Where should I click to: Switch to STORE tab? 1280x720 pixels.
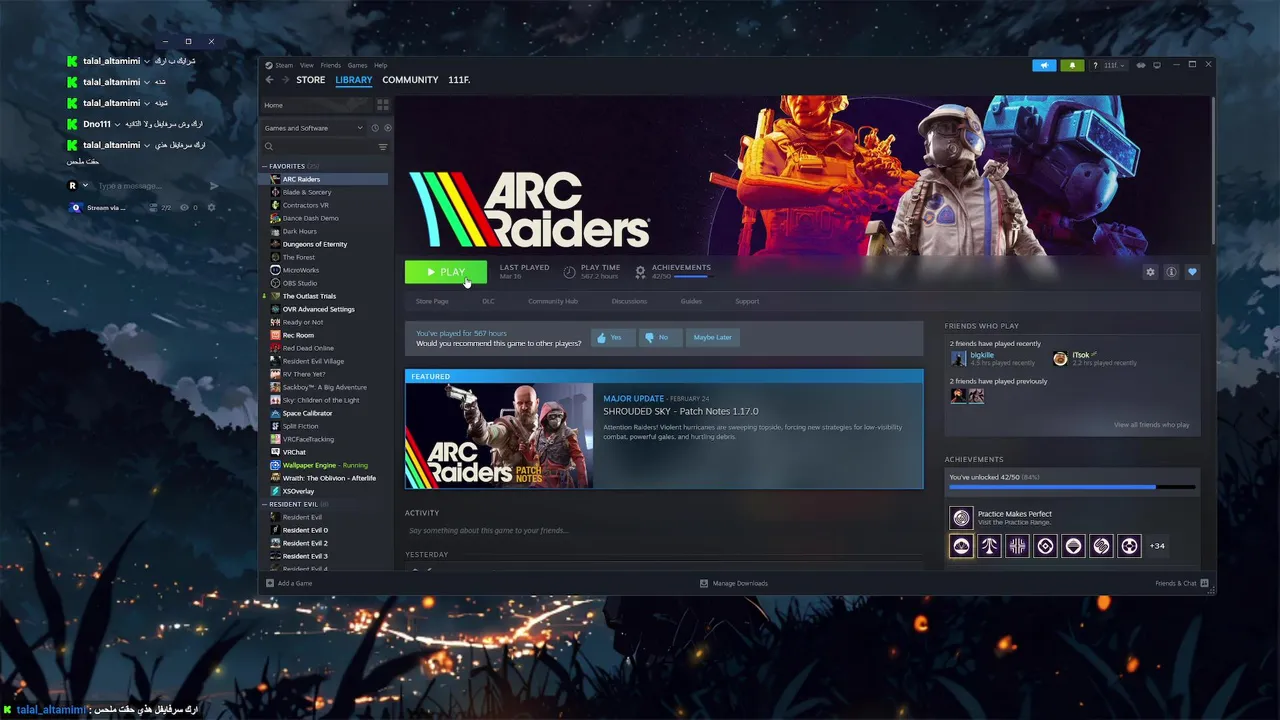[310, 80]
